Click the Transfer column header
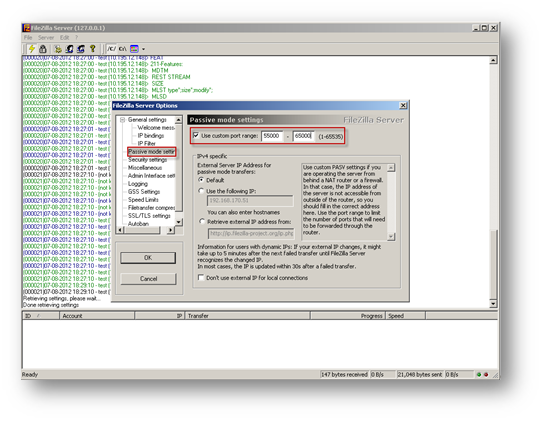 pyautogui.click(x=248, y=316)
